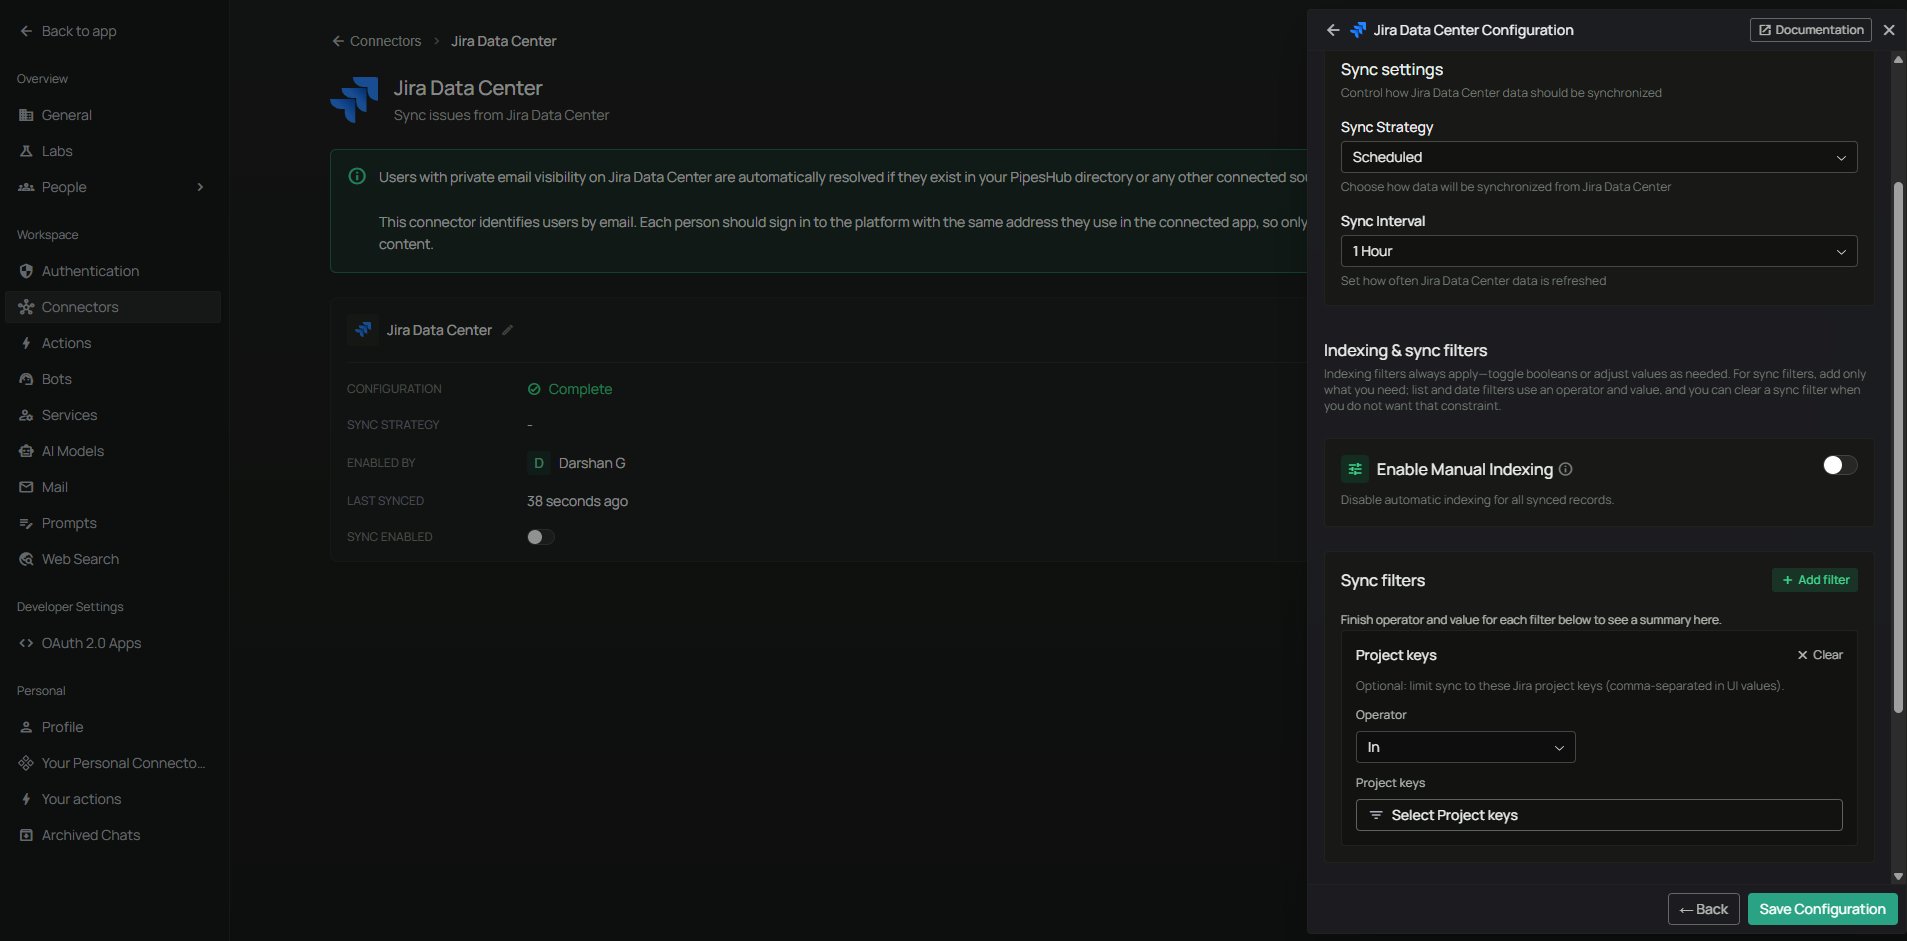The width and height of the screenshot is (1907, 941).
Task: Click the Jira Data Center breadcrumb text
Action: coord(503,41)
